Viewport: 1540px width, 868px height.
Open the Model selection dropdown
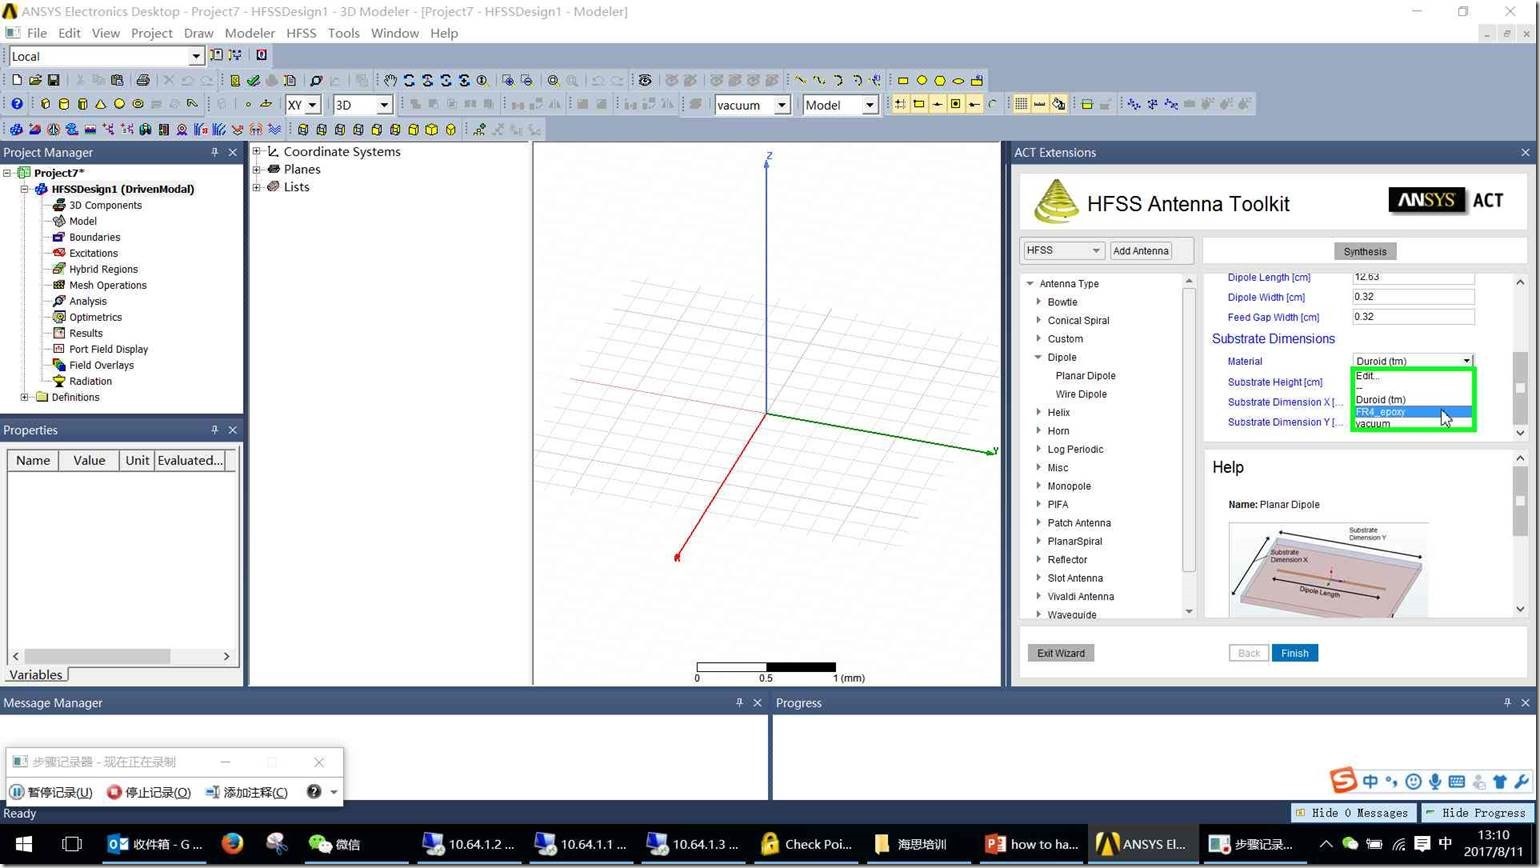click(870, 105)
